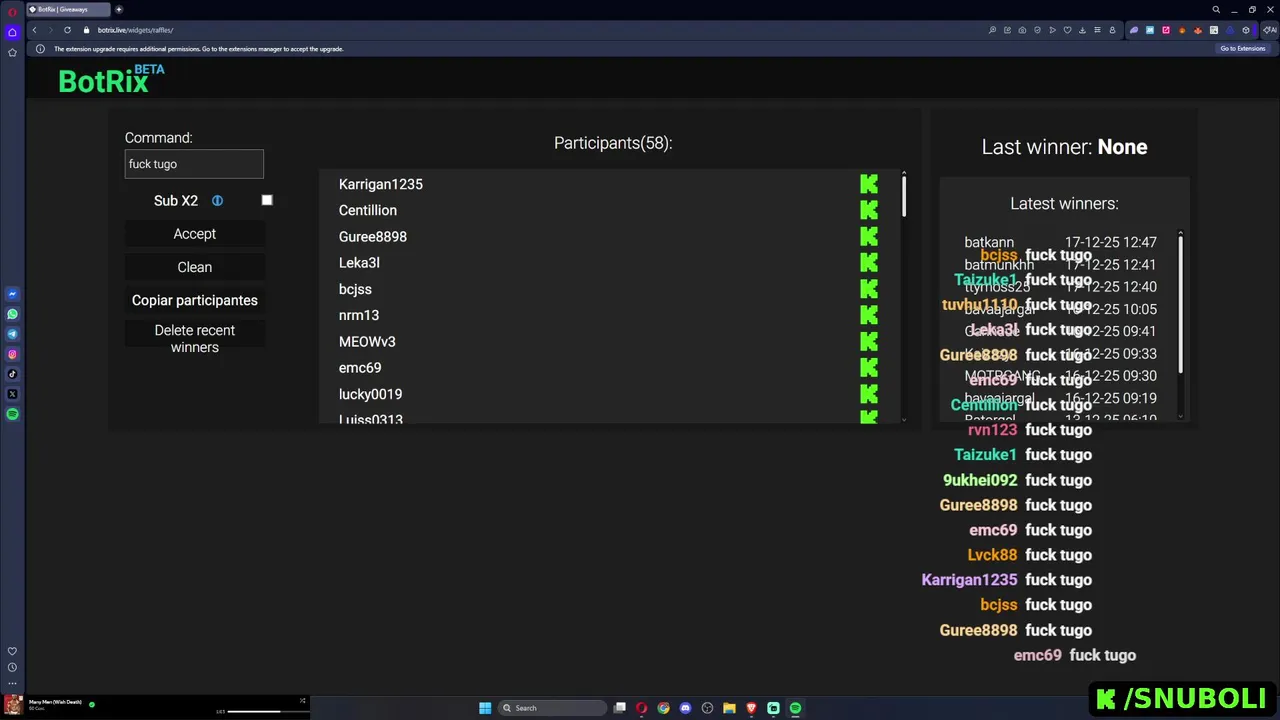Open TikTok in the Opera sidebar
Screen dimensions: 1280x720
coord(12,374)
